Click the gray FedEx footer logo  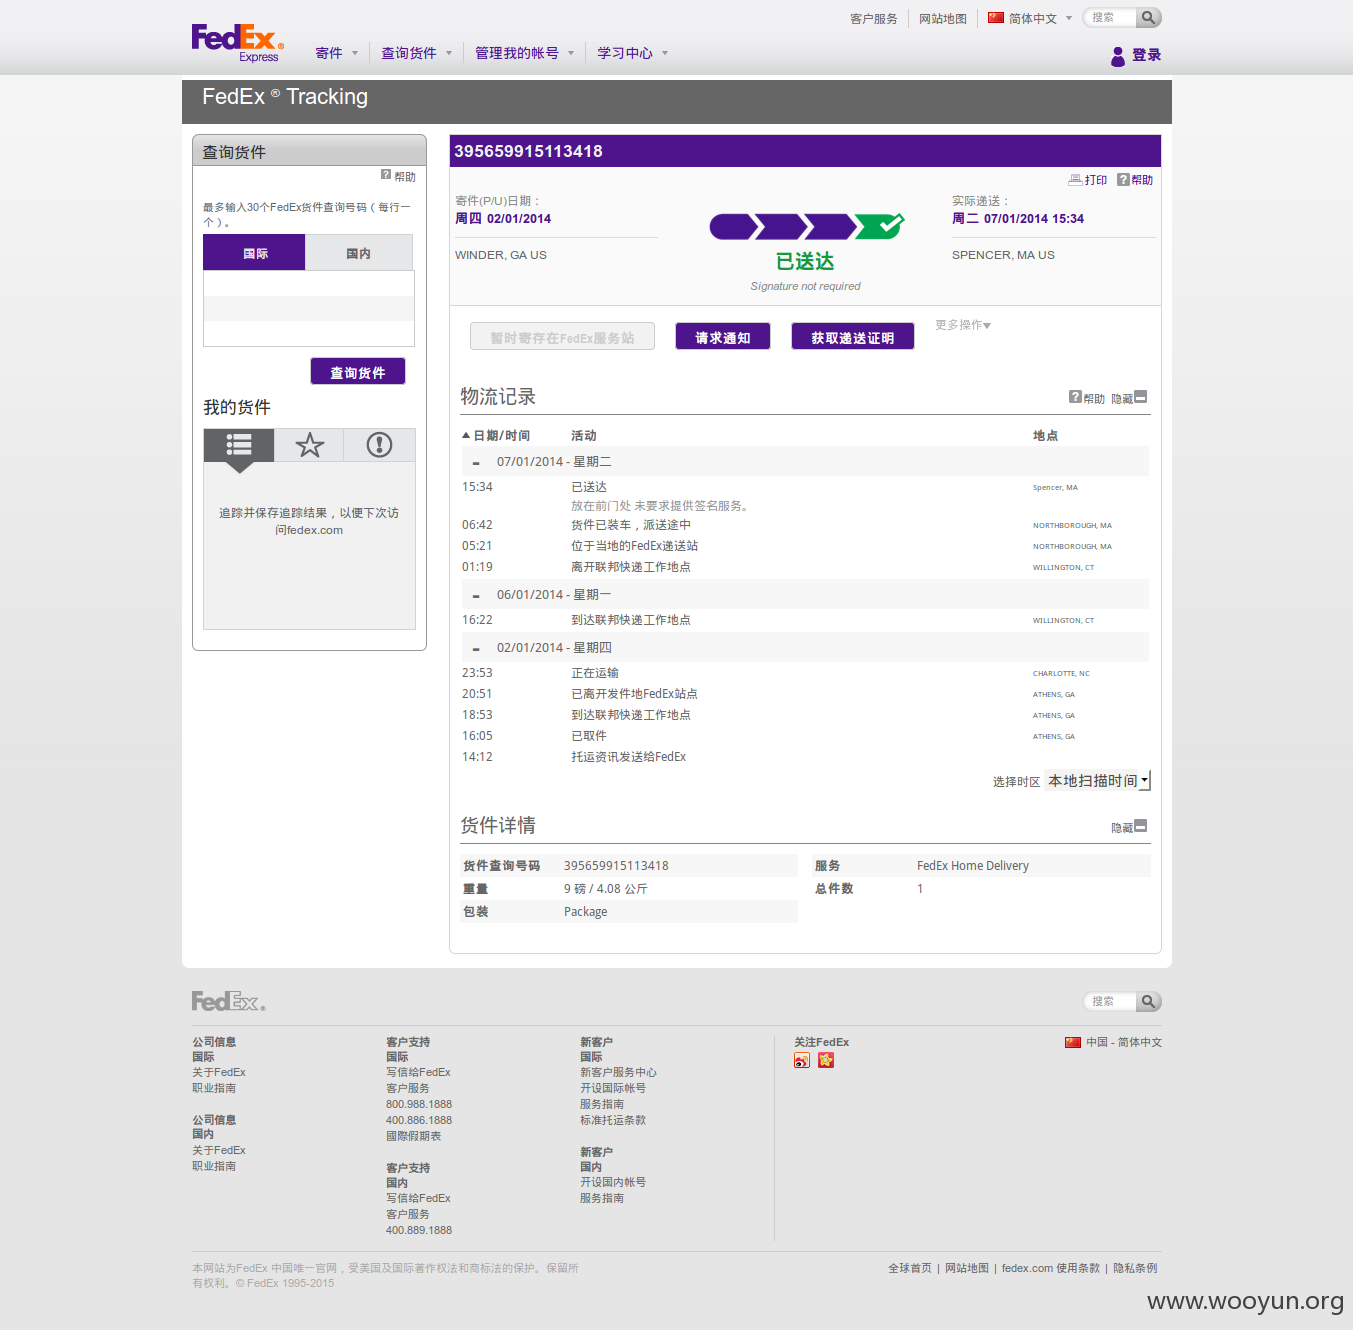point(229,1001)
